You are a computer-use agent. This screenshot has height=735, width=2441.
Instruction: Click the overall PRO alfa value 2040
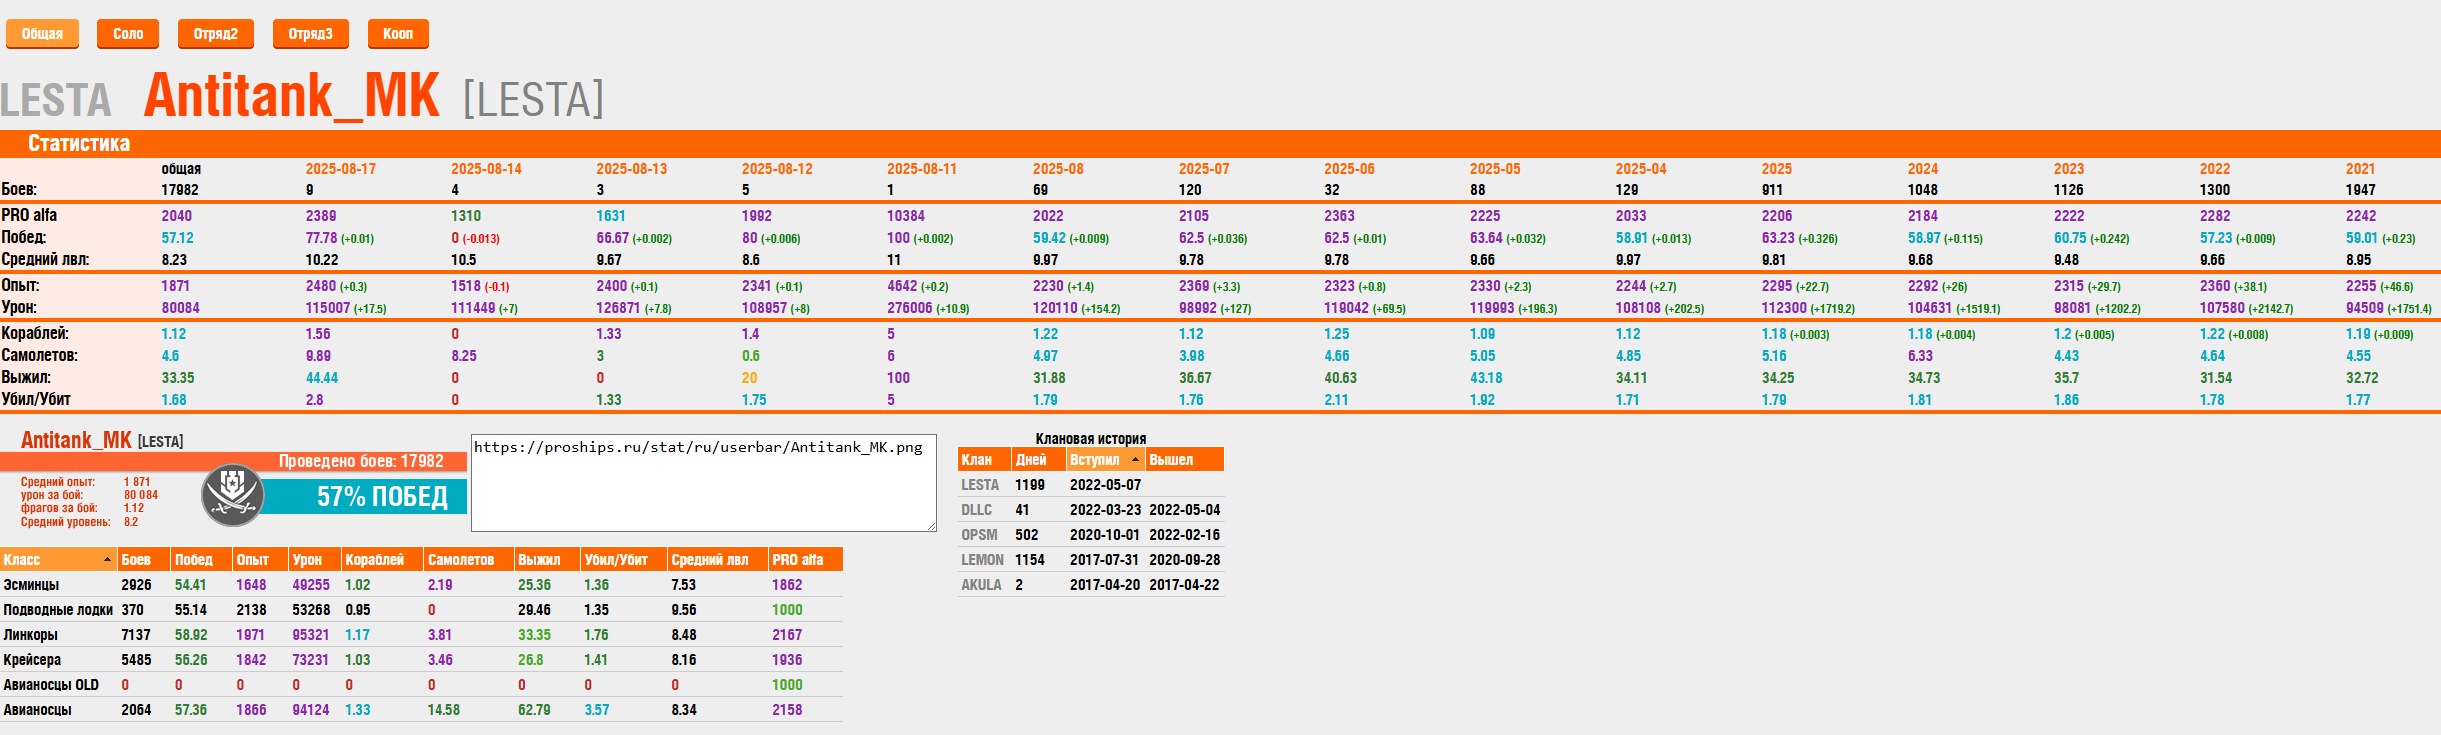[x=177, y=216]
